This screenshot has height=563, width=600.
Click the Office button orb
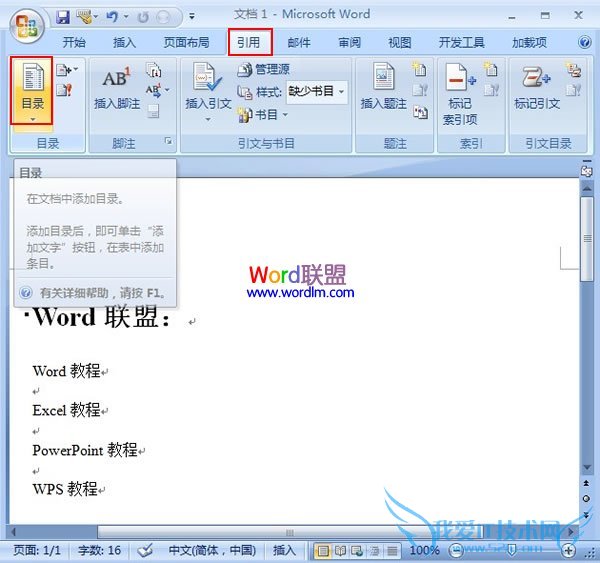point(27,26)
